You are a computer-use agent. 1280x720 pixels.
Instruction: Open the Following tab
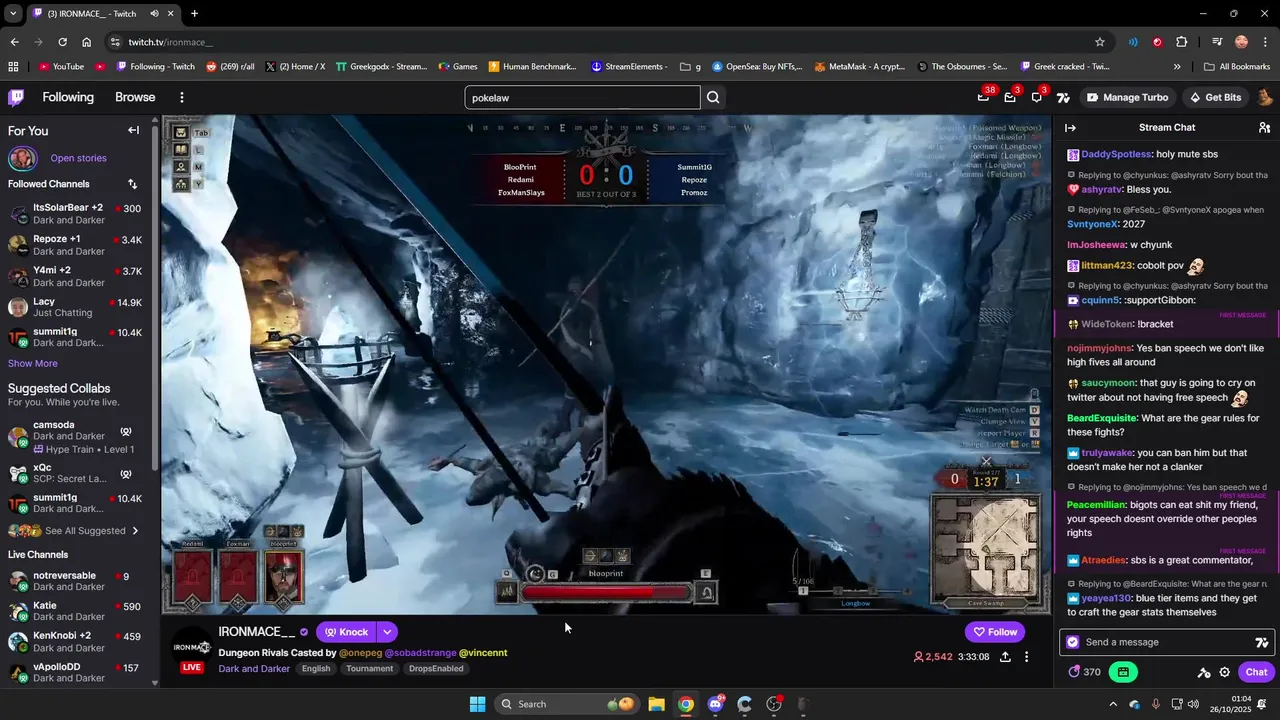tap(68, 97)
